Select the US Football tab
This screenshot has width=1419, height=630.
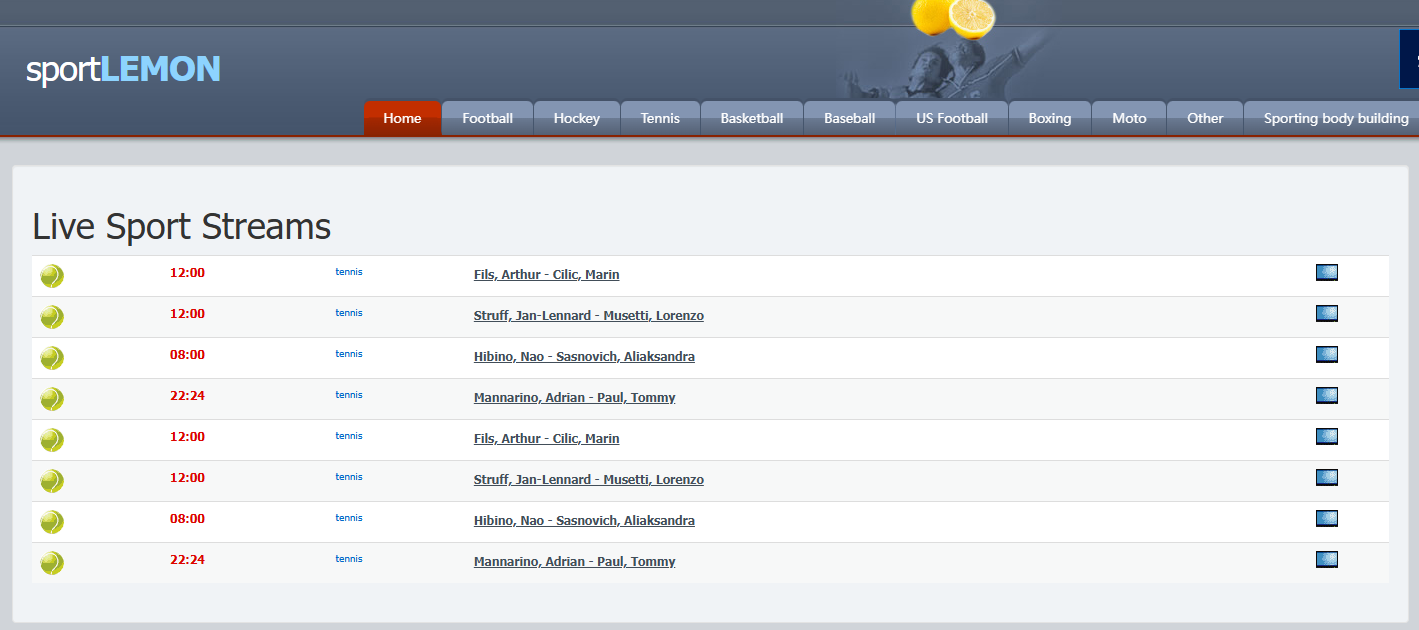951,118
